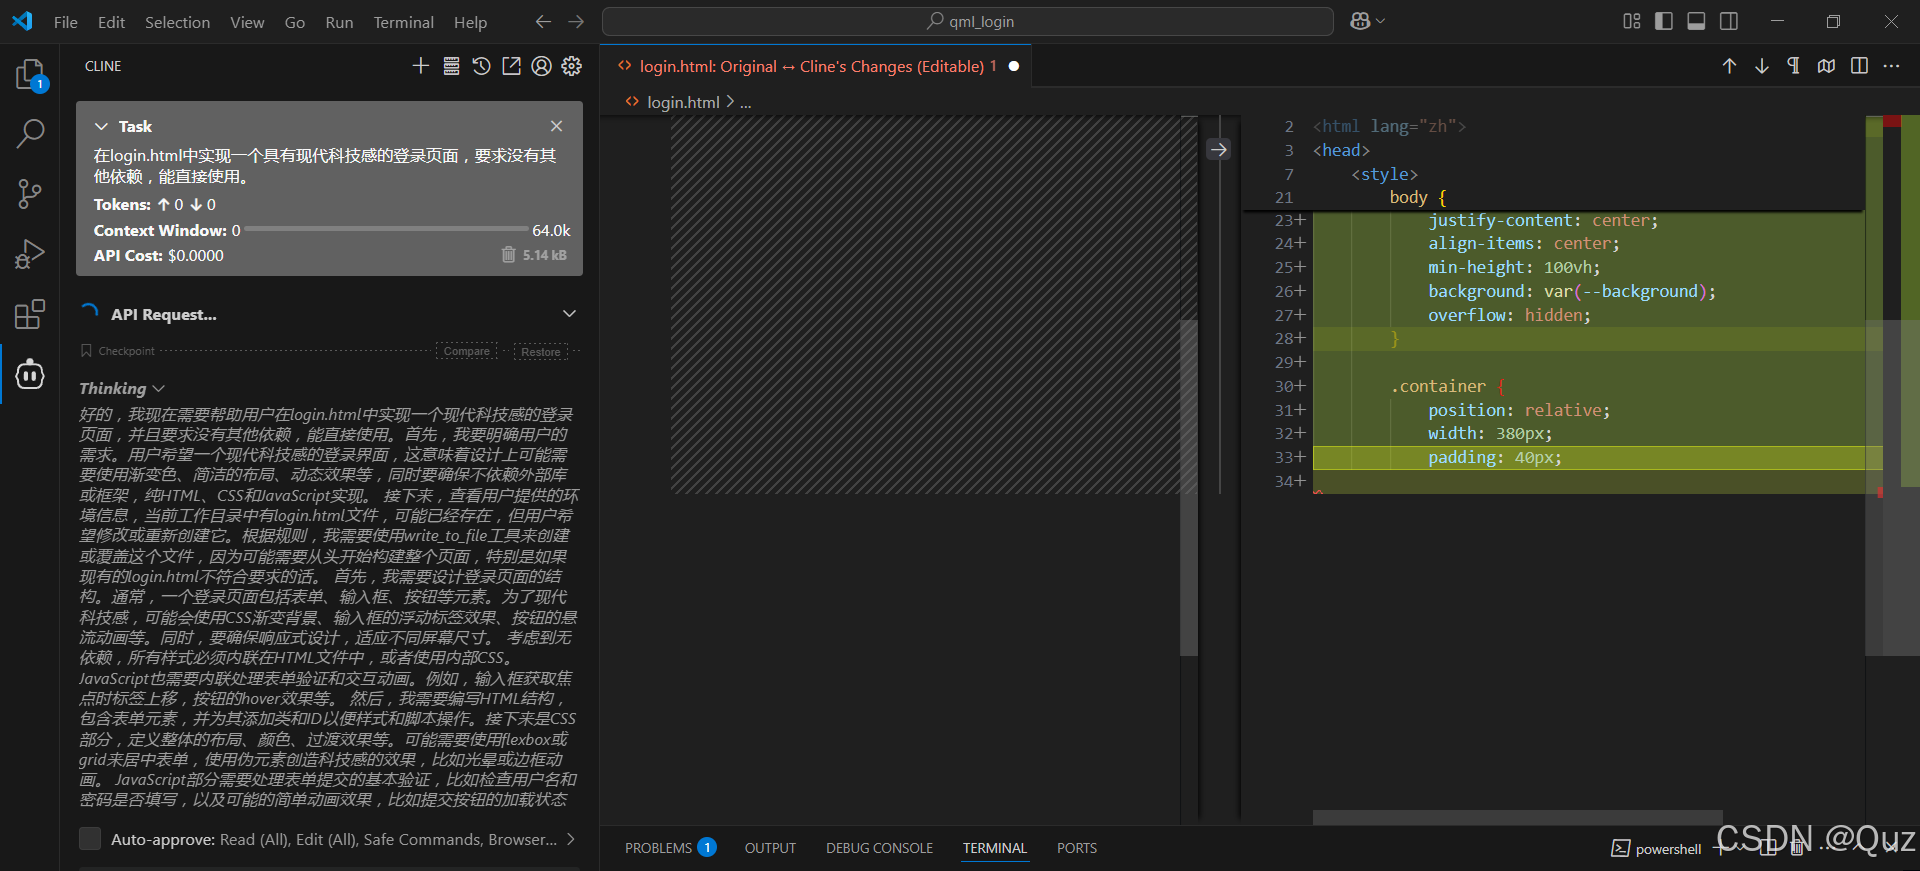Toggle the secondary side bar
This screenshot has width=1920, height=871.
coord(1729,21)
